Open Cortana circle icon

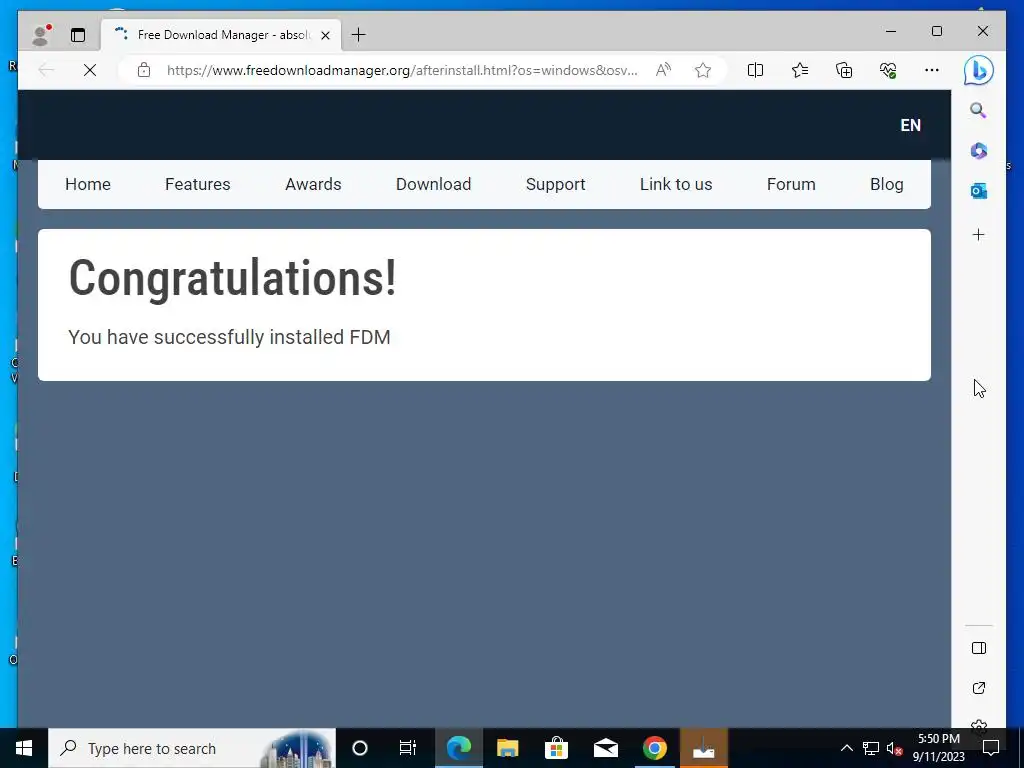[360, 748]
